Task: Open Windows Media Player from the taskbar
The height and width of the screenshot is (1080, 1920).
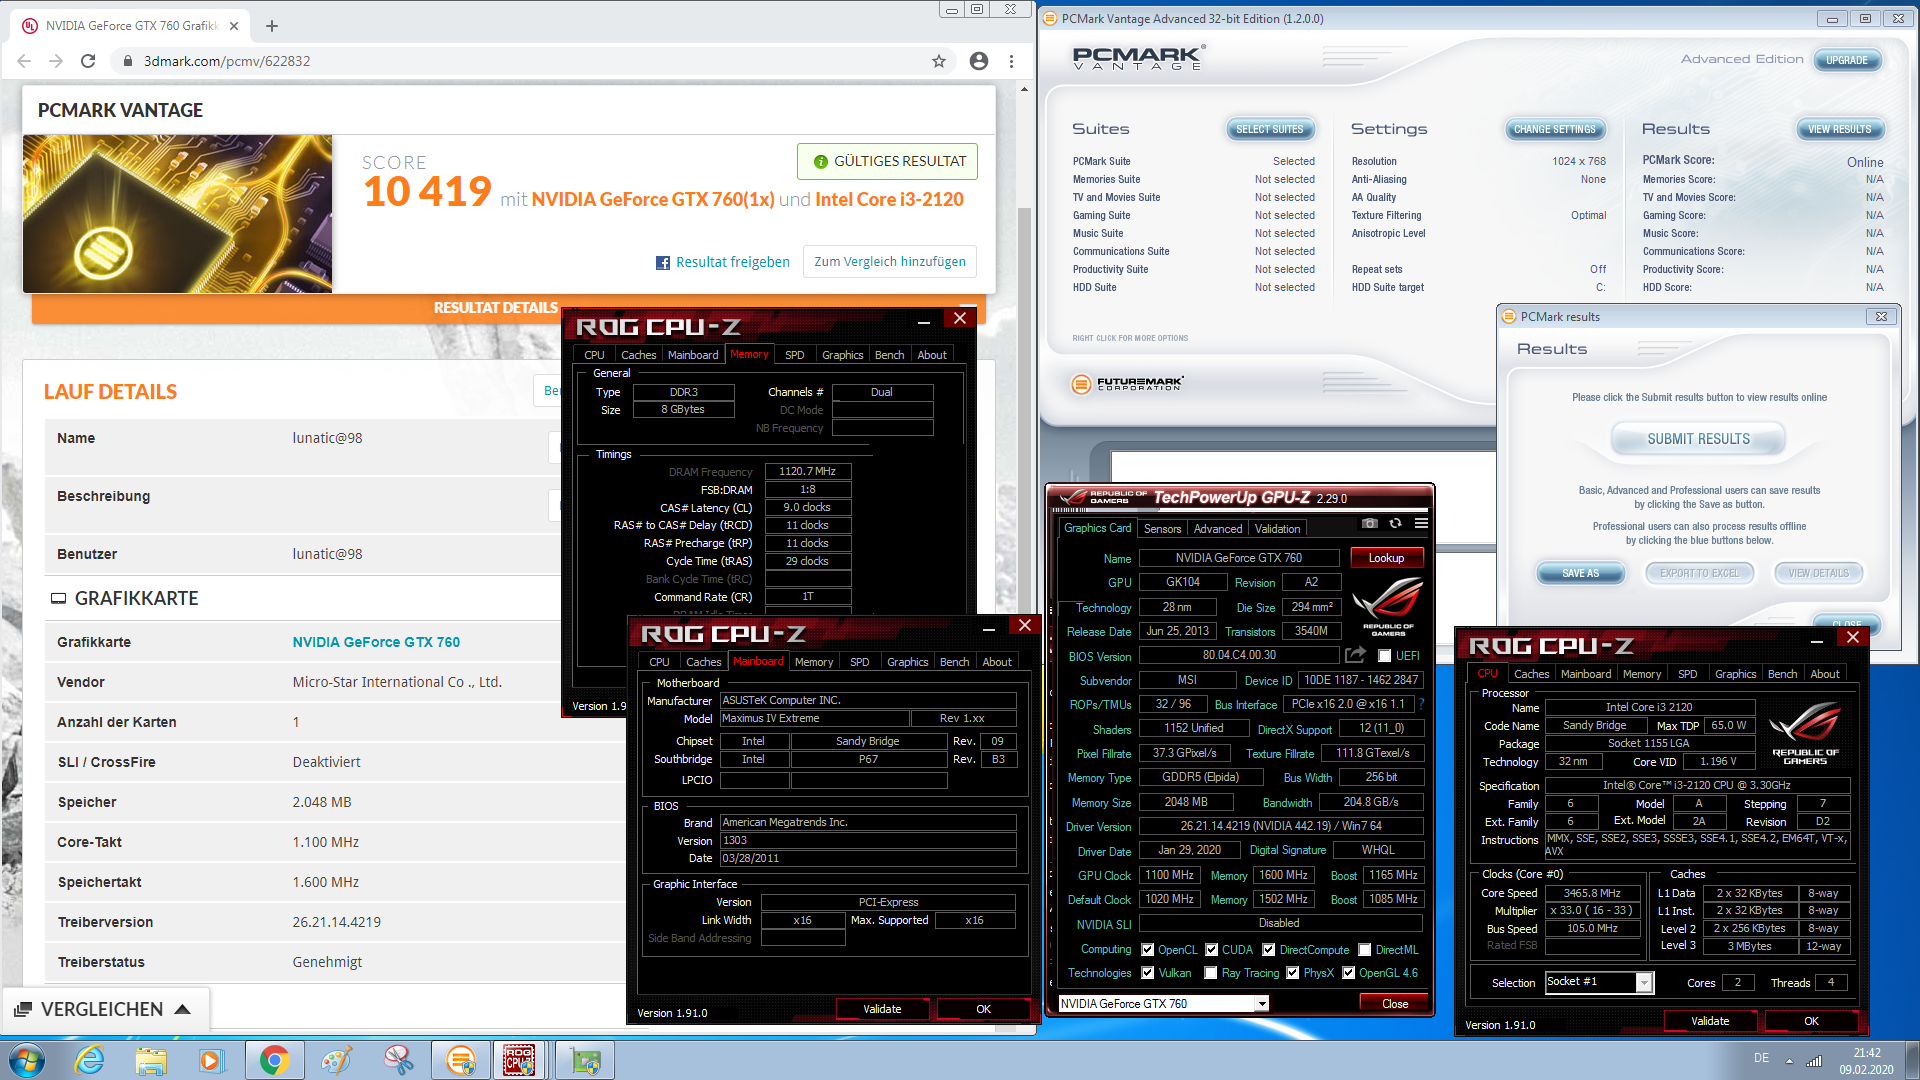Action: pyautogui.click(x=211, y=1060)
